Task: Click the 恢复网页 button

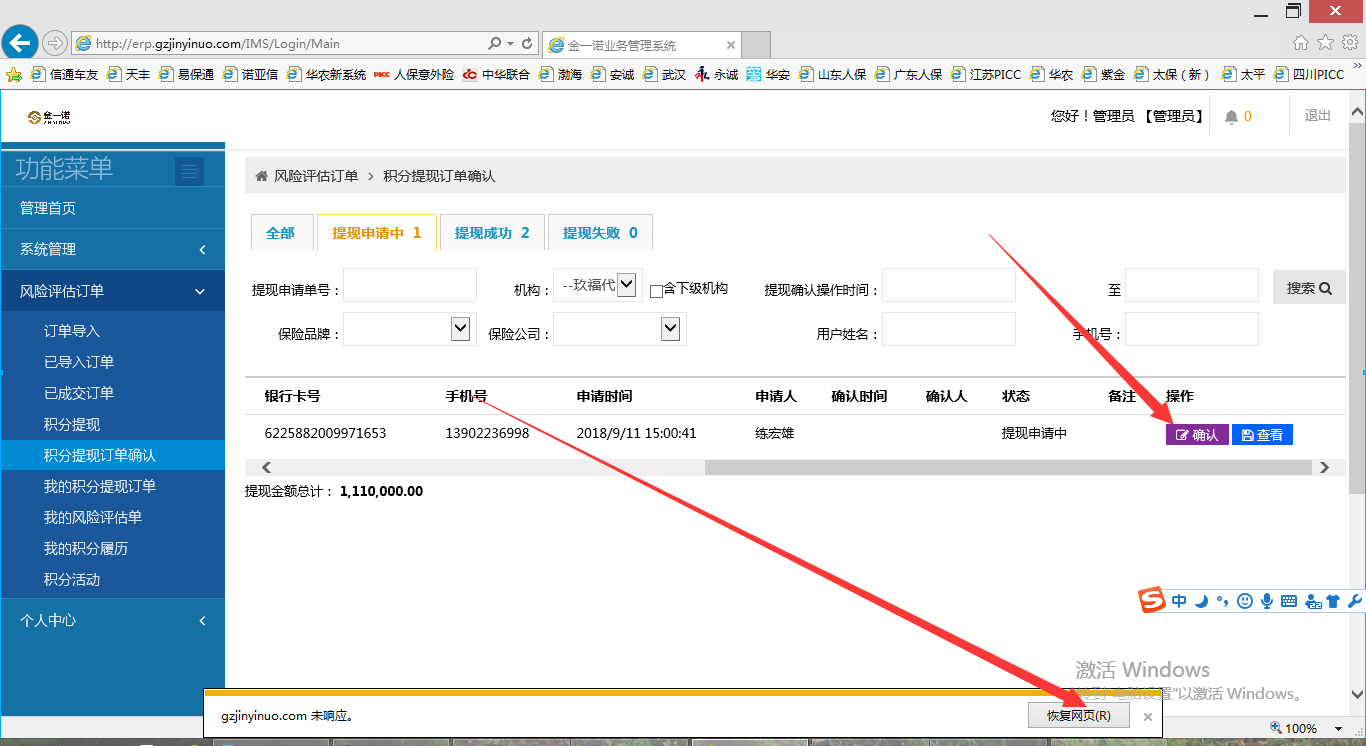Action: pos(1078,715)
